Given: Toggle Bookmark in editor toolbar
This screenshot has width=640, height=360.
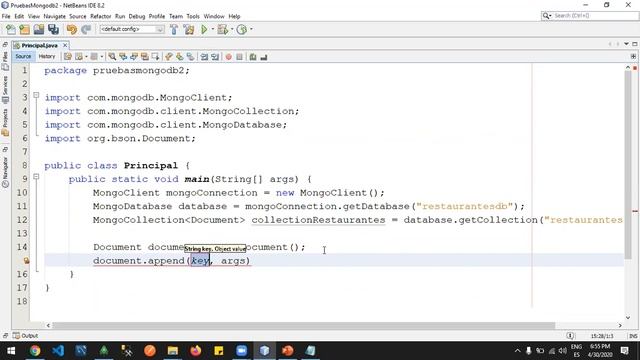Looking at the screenshot, I should (x=191, y=57).
